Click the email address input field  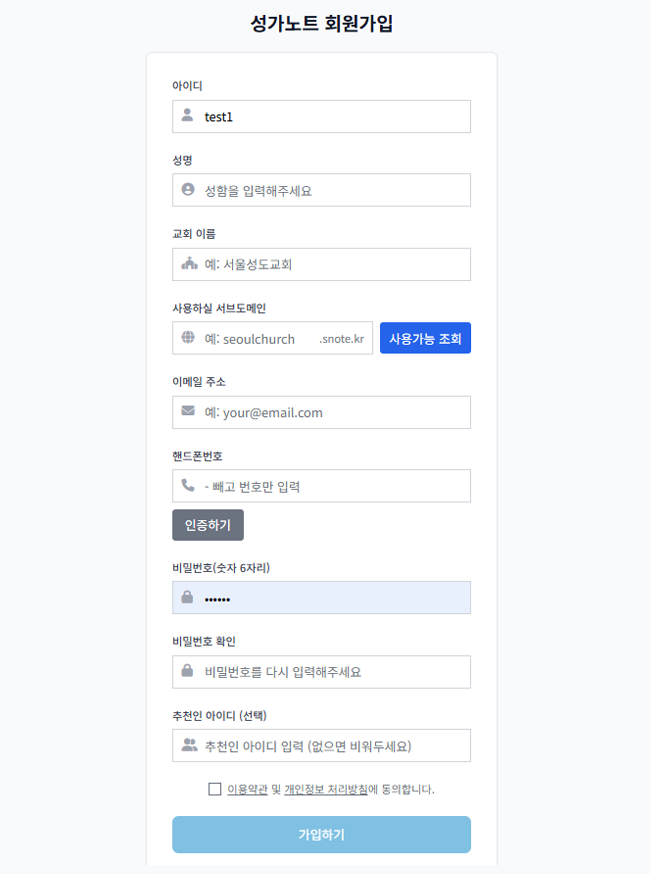point(320,412)
